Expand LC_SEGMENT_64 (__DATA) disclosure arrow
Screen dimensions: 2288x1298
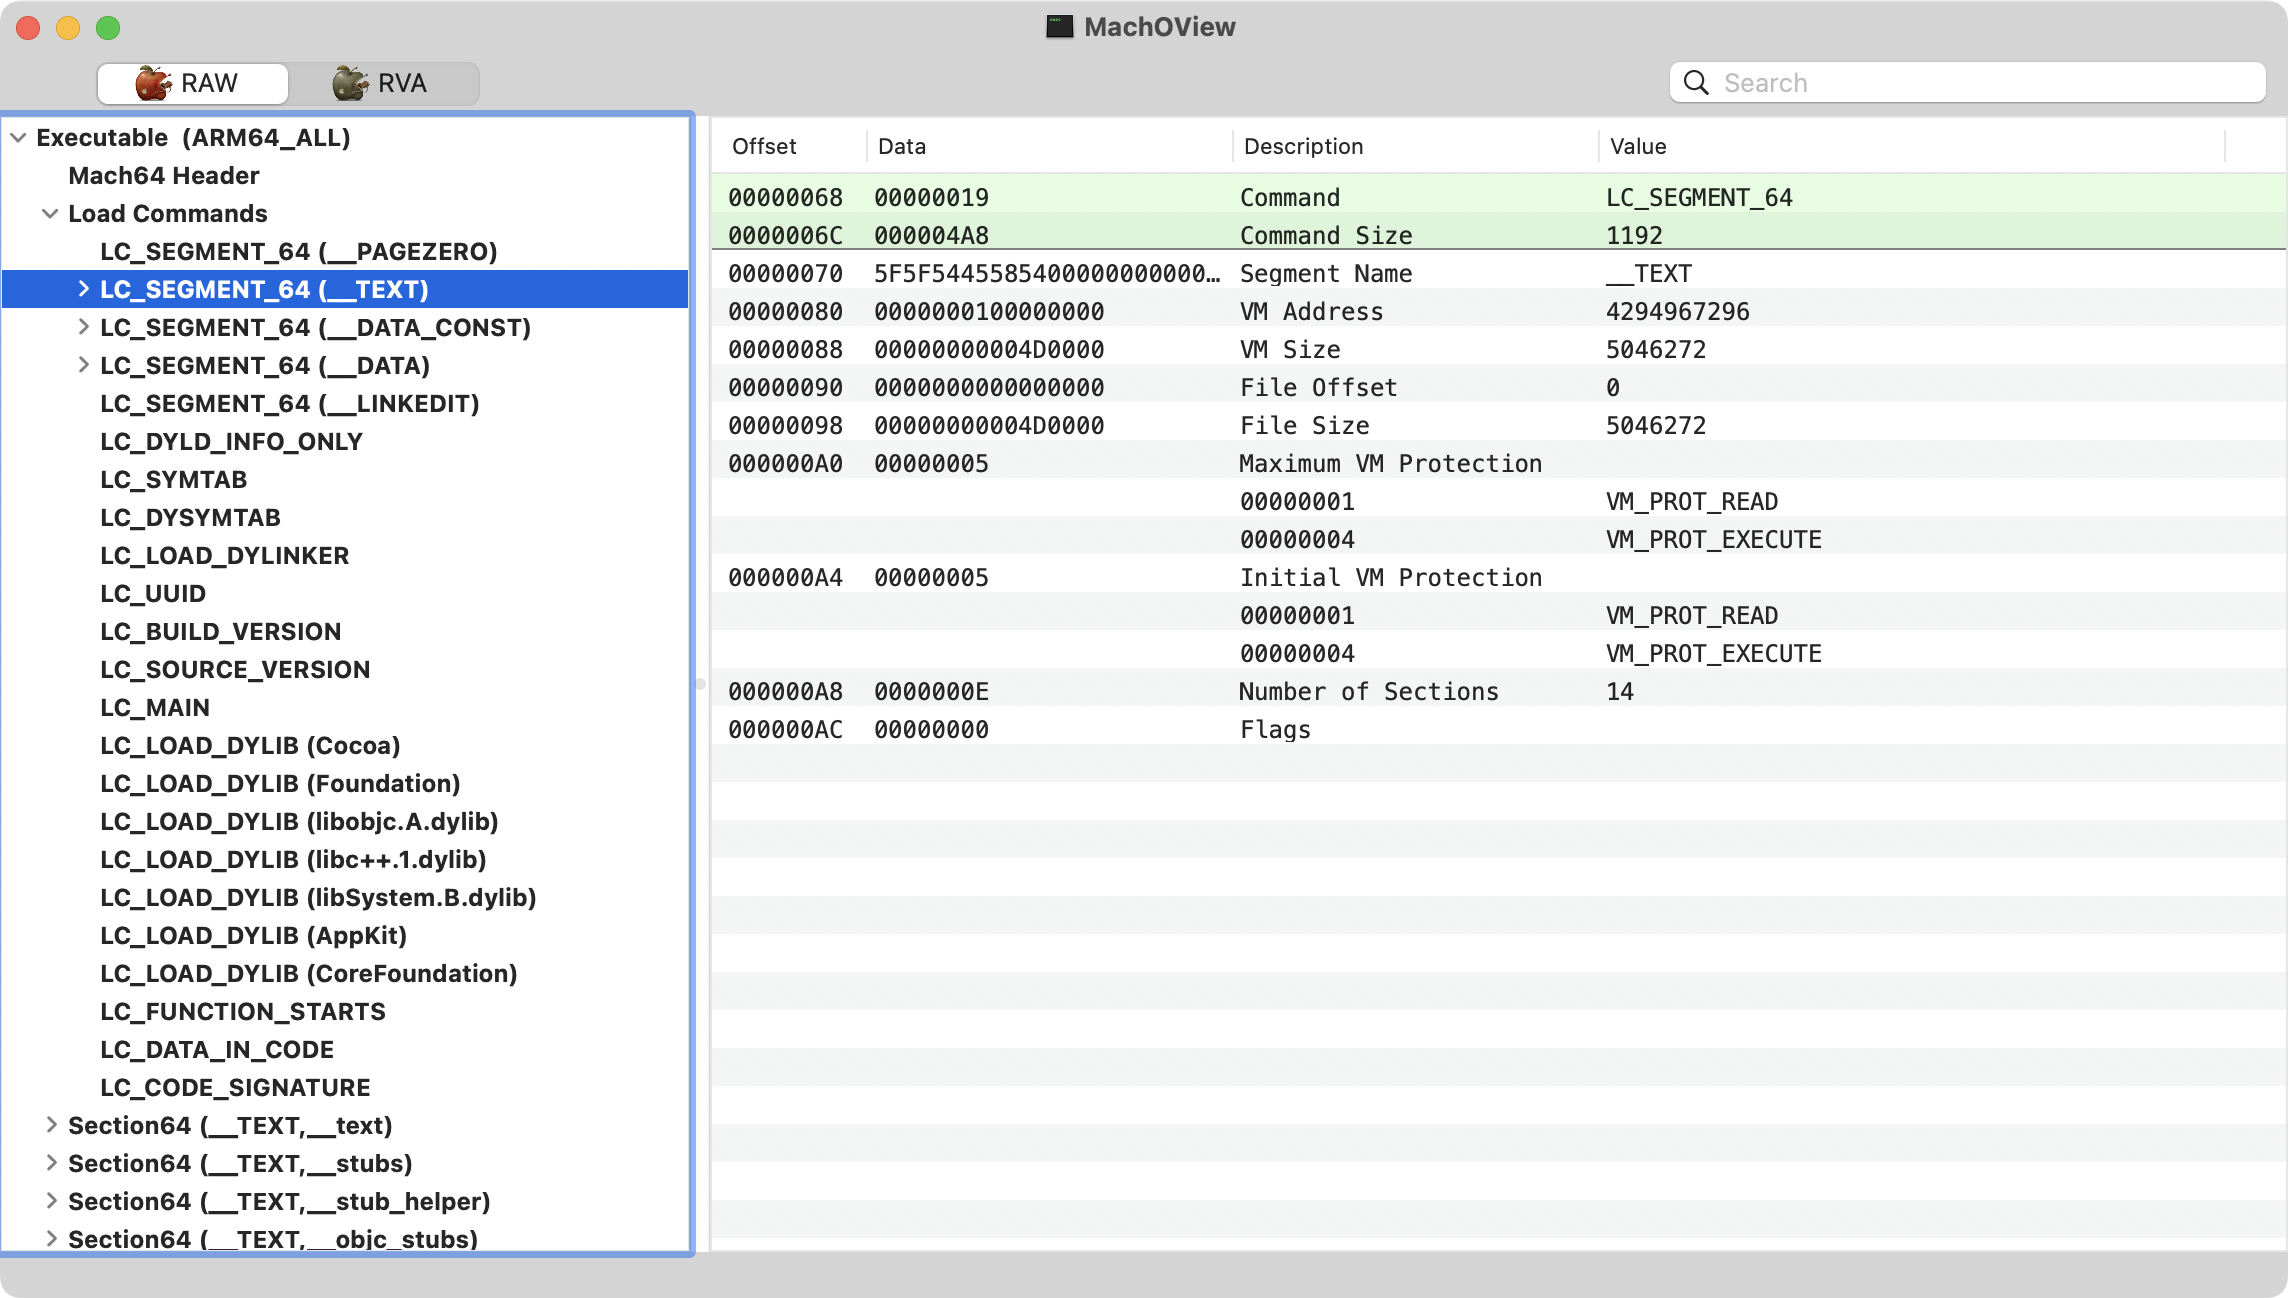click(x=83, y=365)
